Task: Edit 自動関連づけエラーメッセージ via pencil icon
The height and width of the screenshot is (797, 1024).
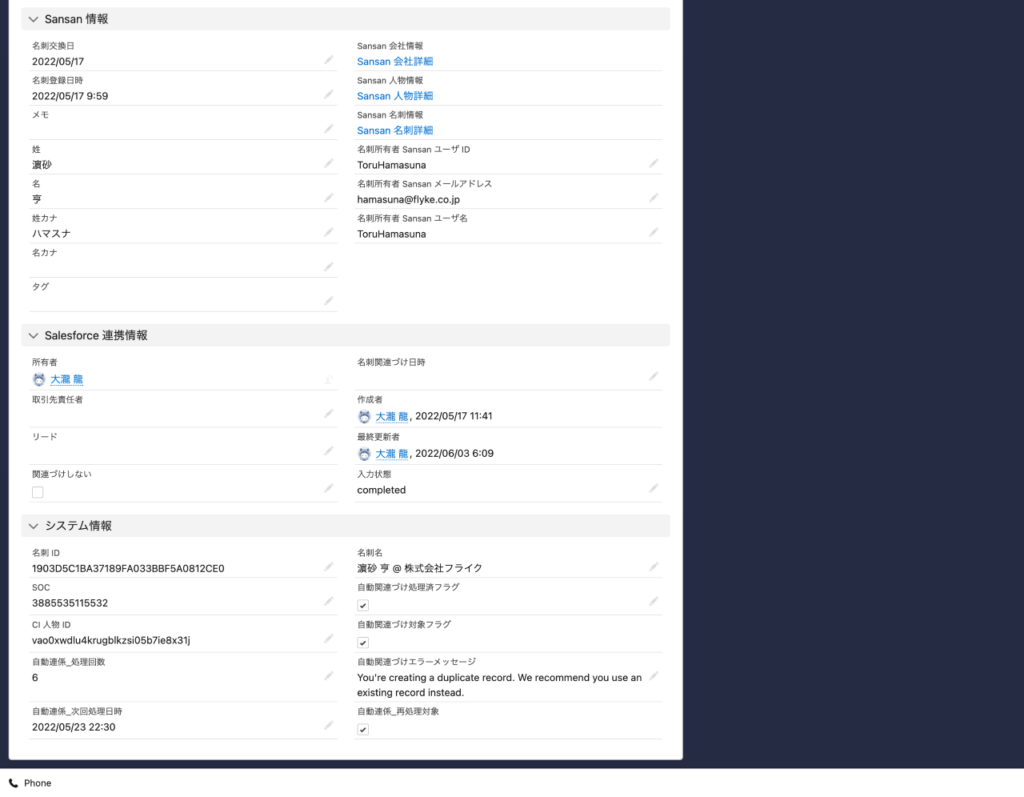Action: 653,676
